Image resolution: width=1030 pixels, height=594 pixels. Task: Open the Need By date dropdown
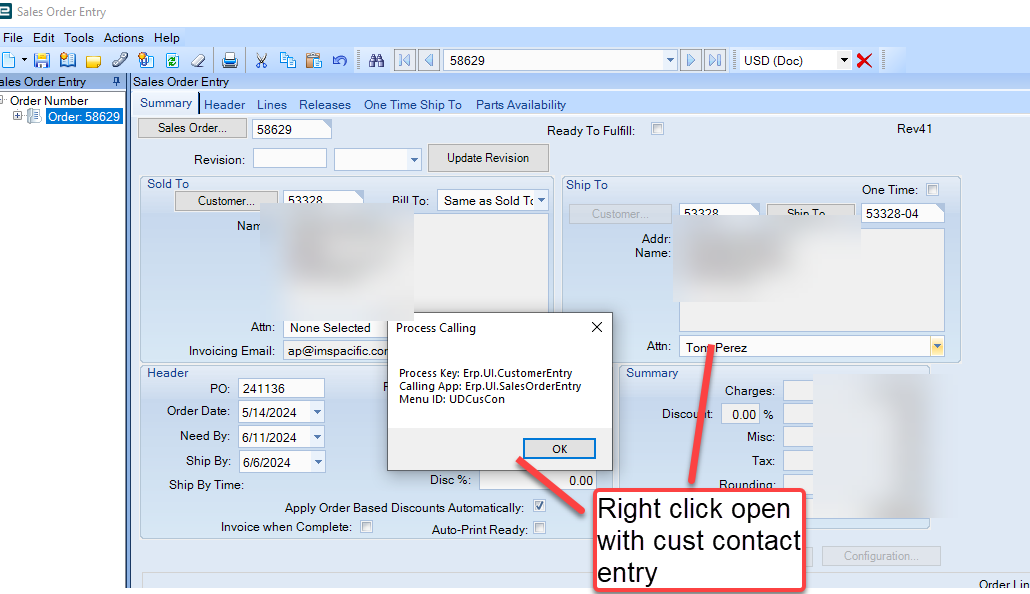tap(317, 437)
